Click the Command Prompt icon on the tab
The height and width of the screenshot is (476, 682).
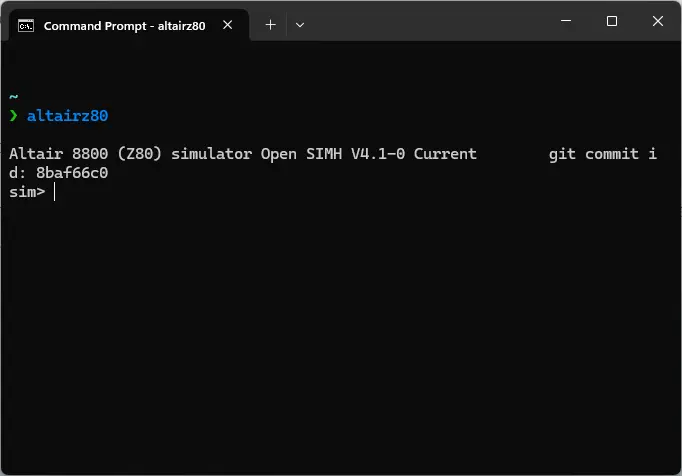pyautogui.click(x=26, y=26)
